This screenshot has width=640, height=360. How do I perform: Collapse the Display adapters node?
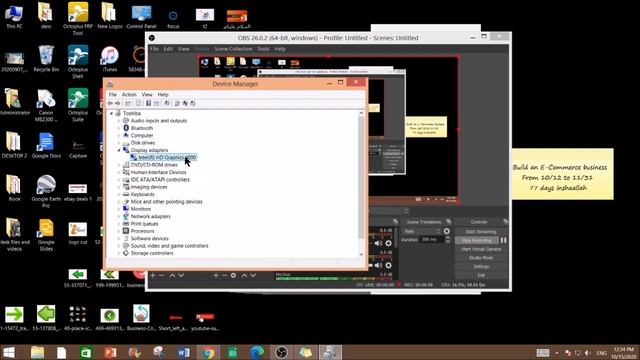click(x=119, y=150)
